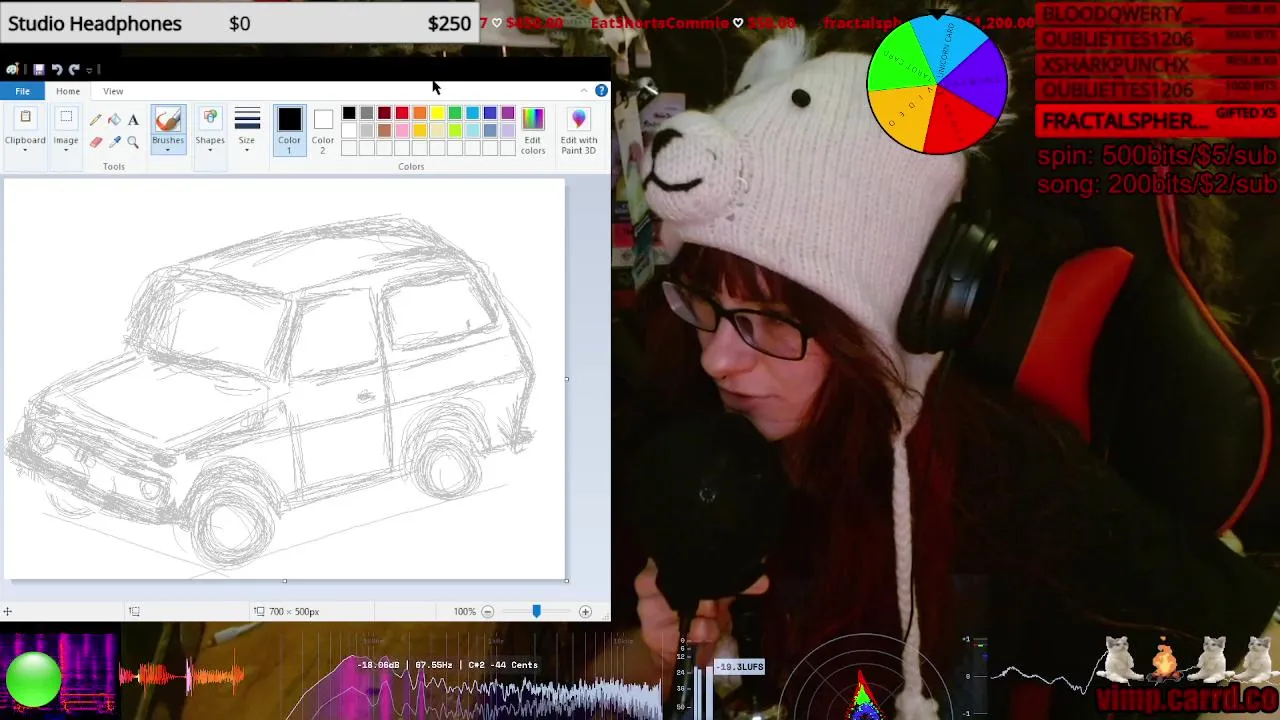Image resolution: width=1280 pixels, height=720 pixels.
Task: Open Edit with Paint 3D
Action: pos(578,132)
